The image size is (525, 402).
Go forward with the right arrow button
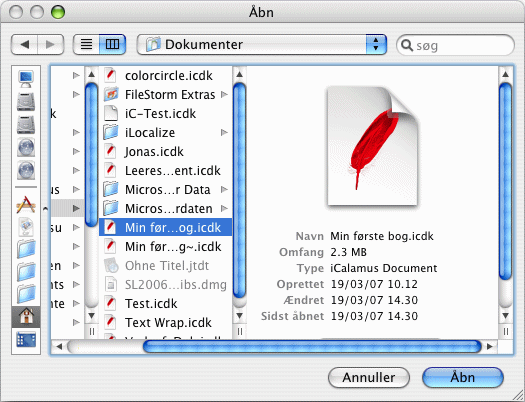click(50, 44)
